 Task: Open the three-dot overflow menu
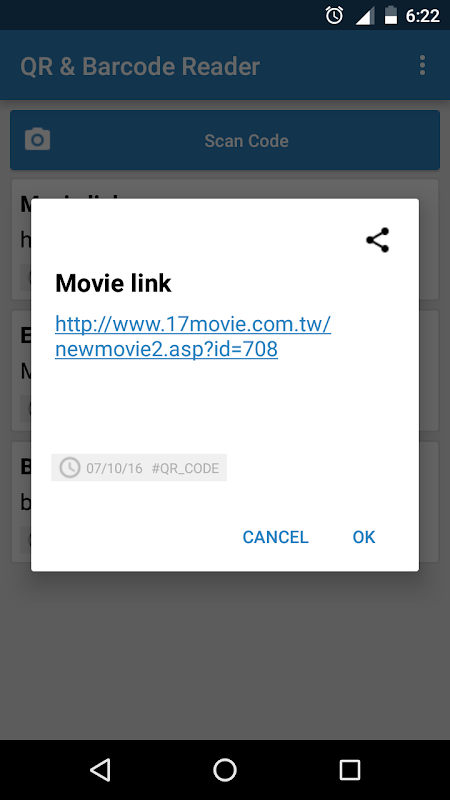pyautogui.click(x=422, y=66)
